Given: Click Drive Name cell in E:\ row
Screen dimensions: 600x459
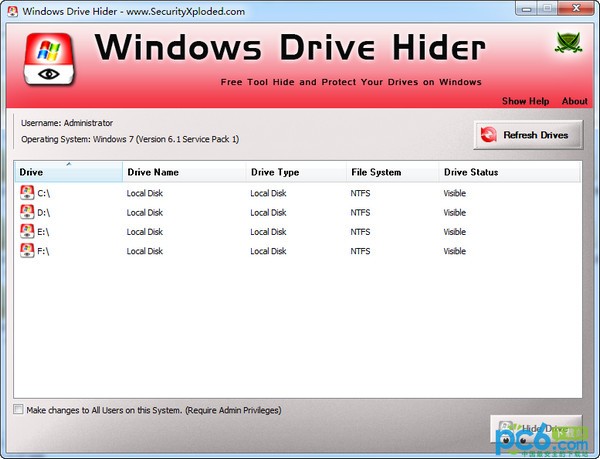Looking at the screenshot, I should point(145,232).
